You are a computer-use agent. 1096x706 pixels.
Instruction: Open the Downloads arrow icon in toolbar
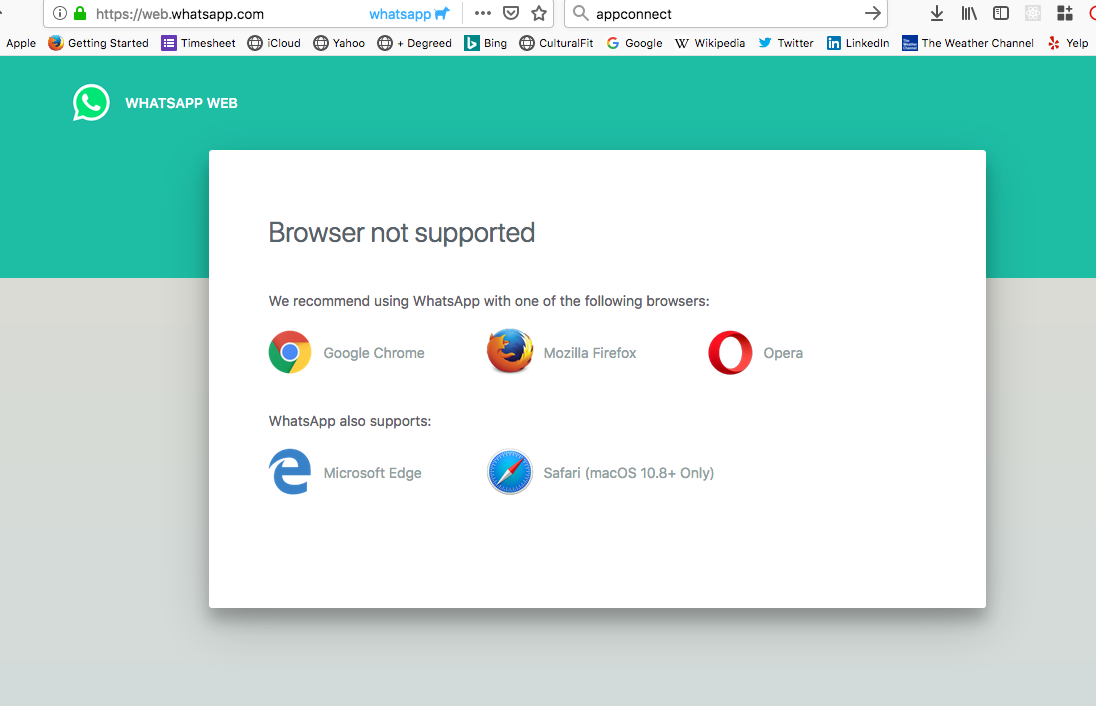(937, 14)
